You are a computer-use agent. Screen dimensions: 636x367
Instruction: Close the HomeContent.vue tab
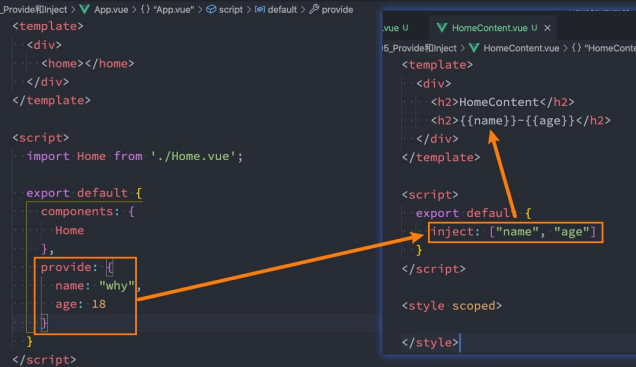[x=548, y=28]
